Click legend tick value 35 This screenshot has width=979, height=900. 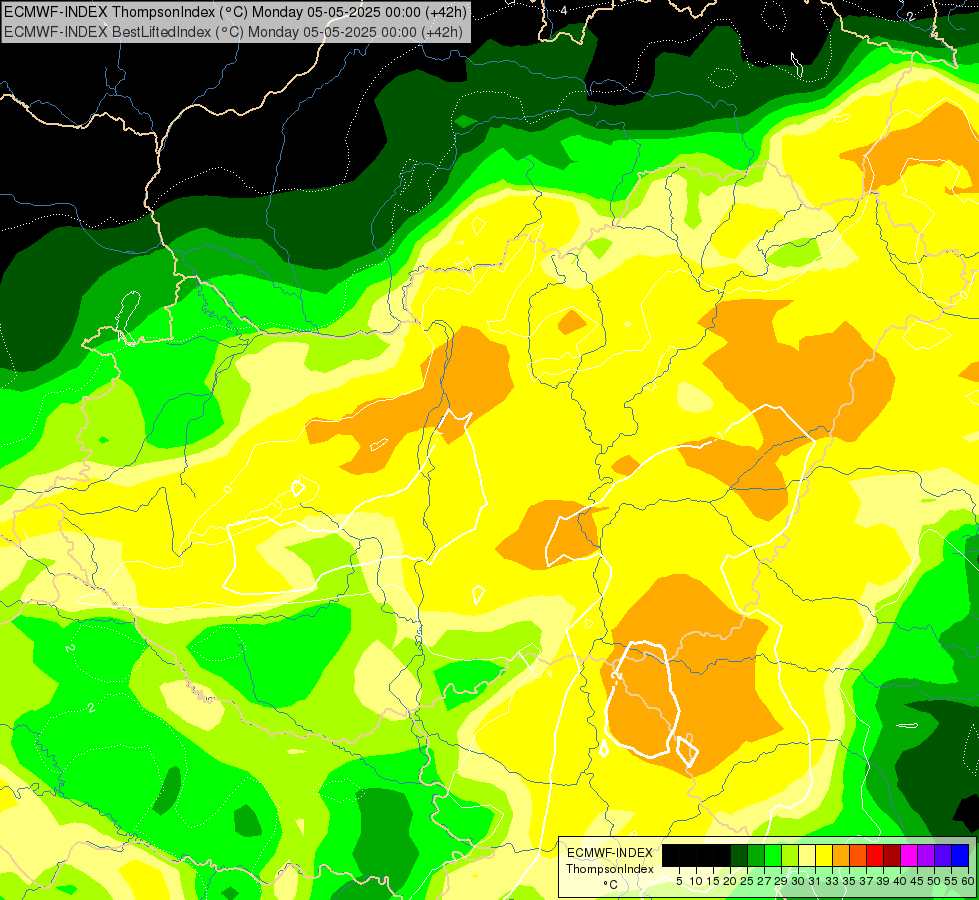[849, 881]
